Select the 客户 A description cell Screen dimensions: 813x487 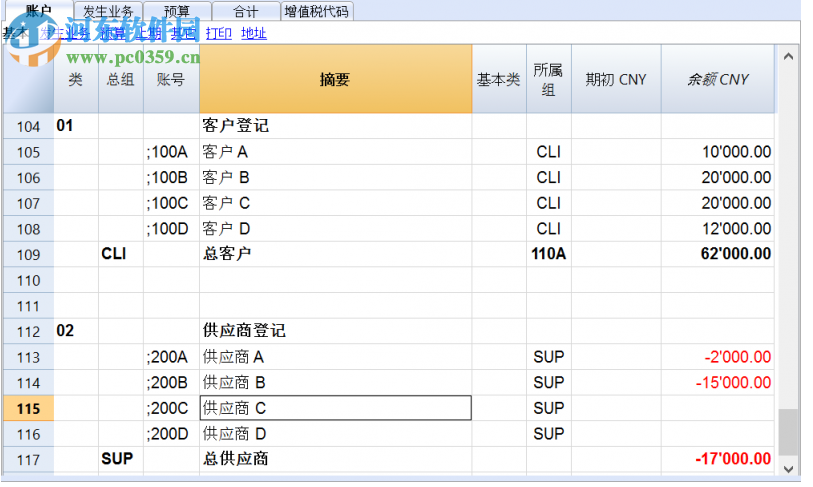[335, 152]
